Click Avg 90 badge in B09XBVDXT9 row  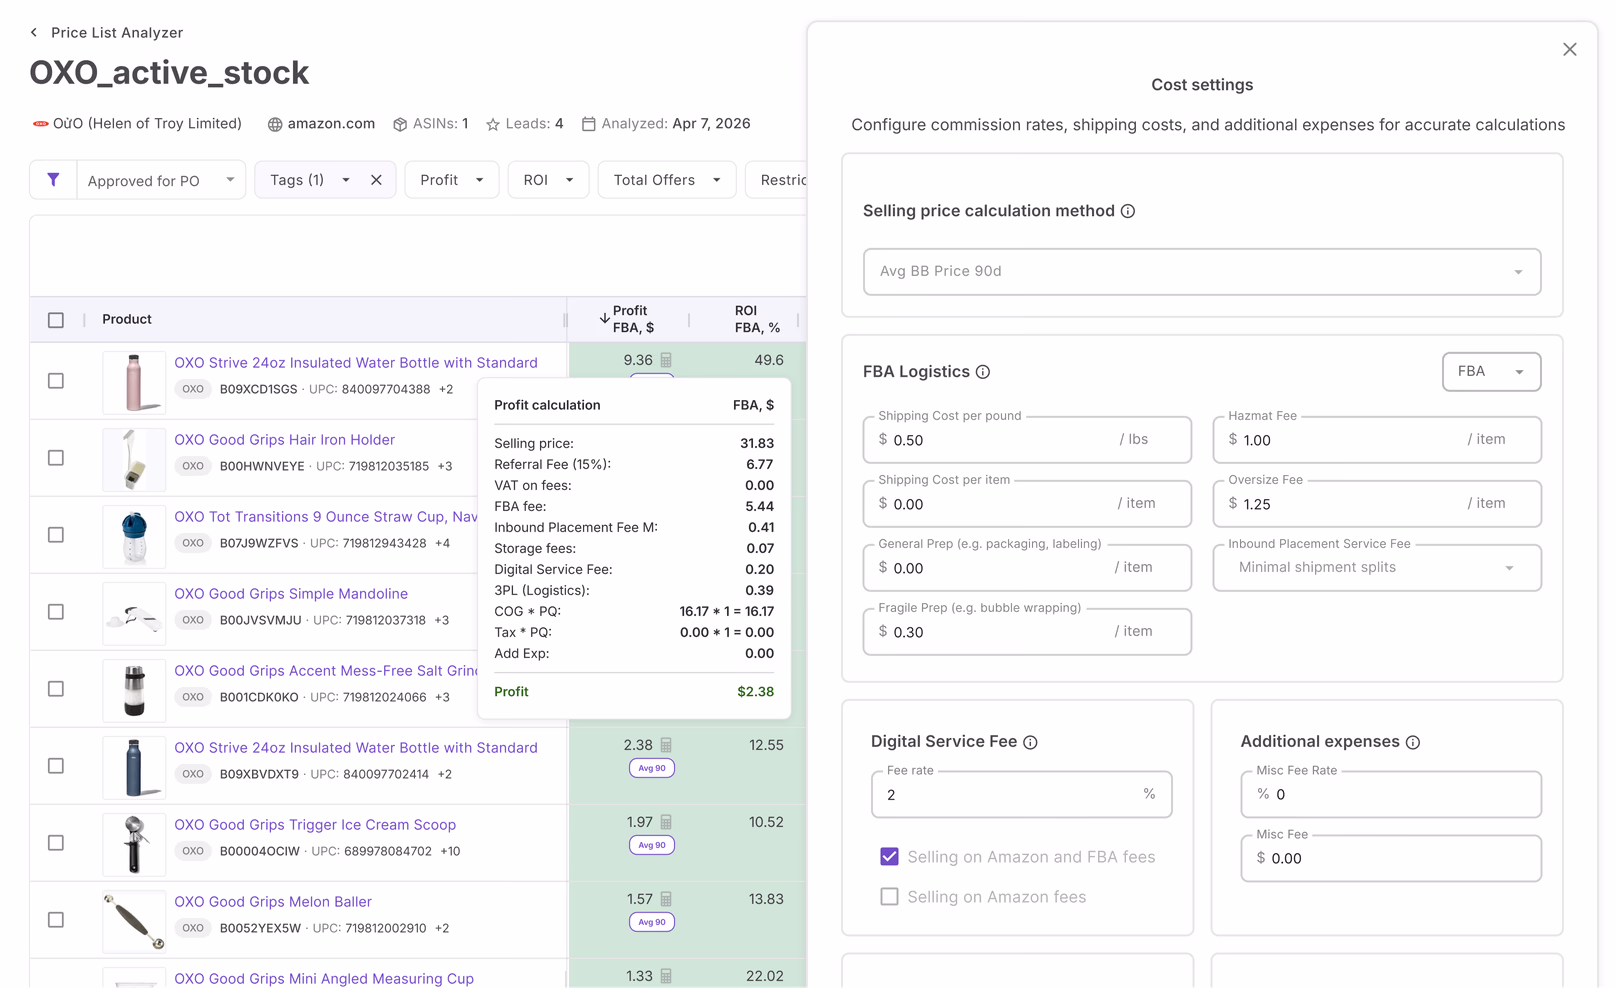coord(652,768)
